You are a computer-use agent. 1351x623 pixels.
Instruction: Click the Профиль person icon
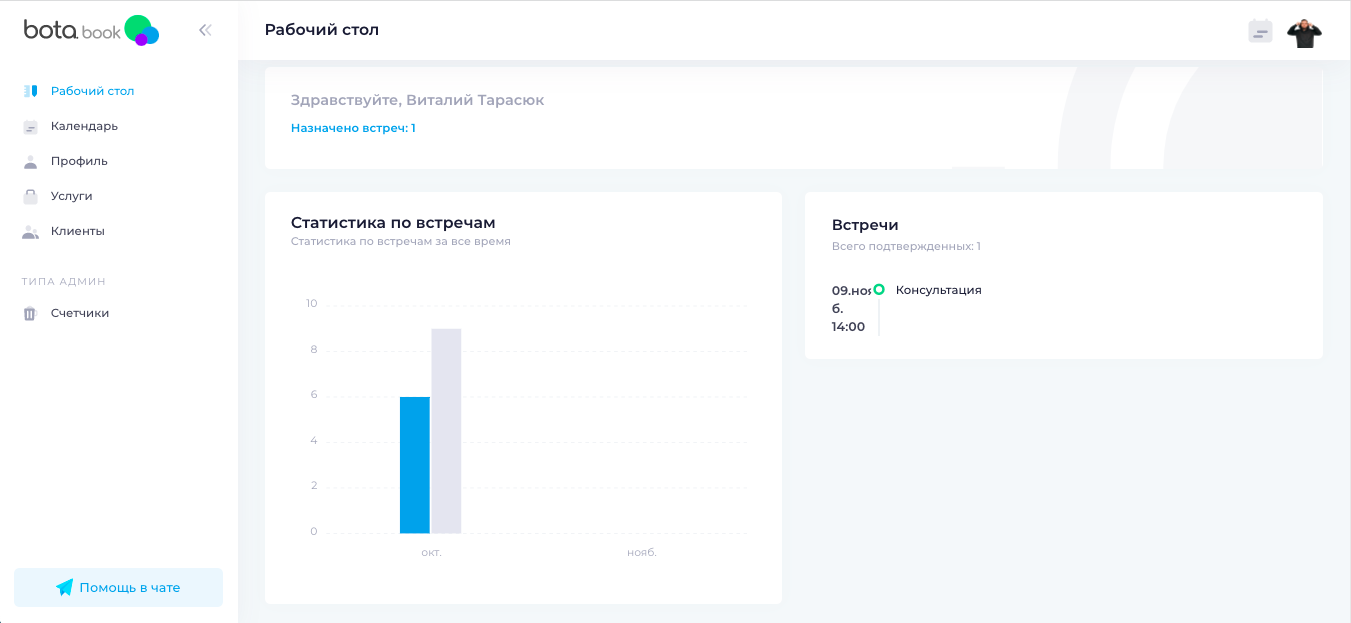click(30, 161)
